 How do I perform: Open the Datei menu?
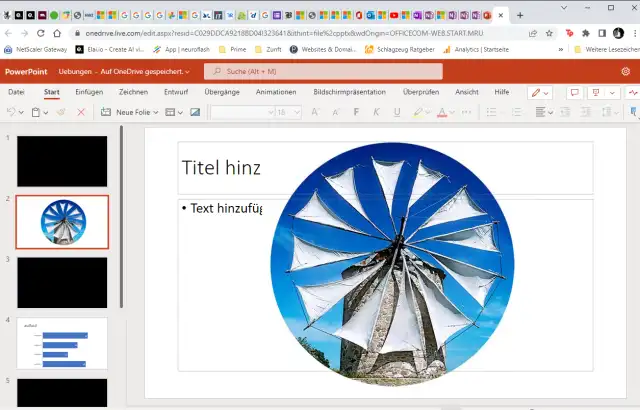16,92
